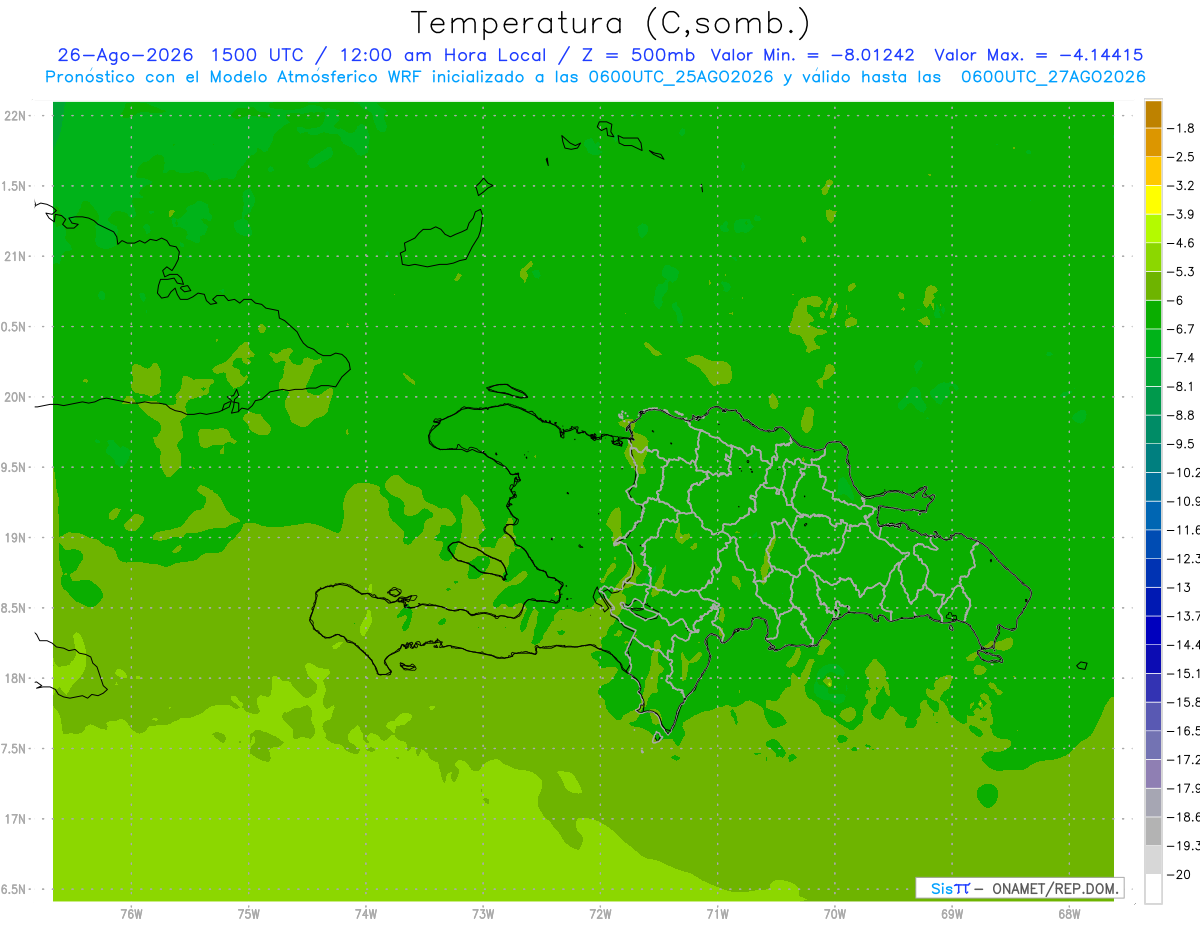This screenshot has width=1200, height=927.
Task: Click the "1500 UTC" time label
Action: point(257,55)
